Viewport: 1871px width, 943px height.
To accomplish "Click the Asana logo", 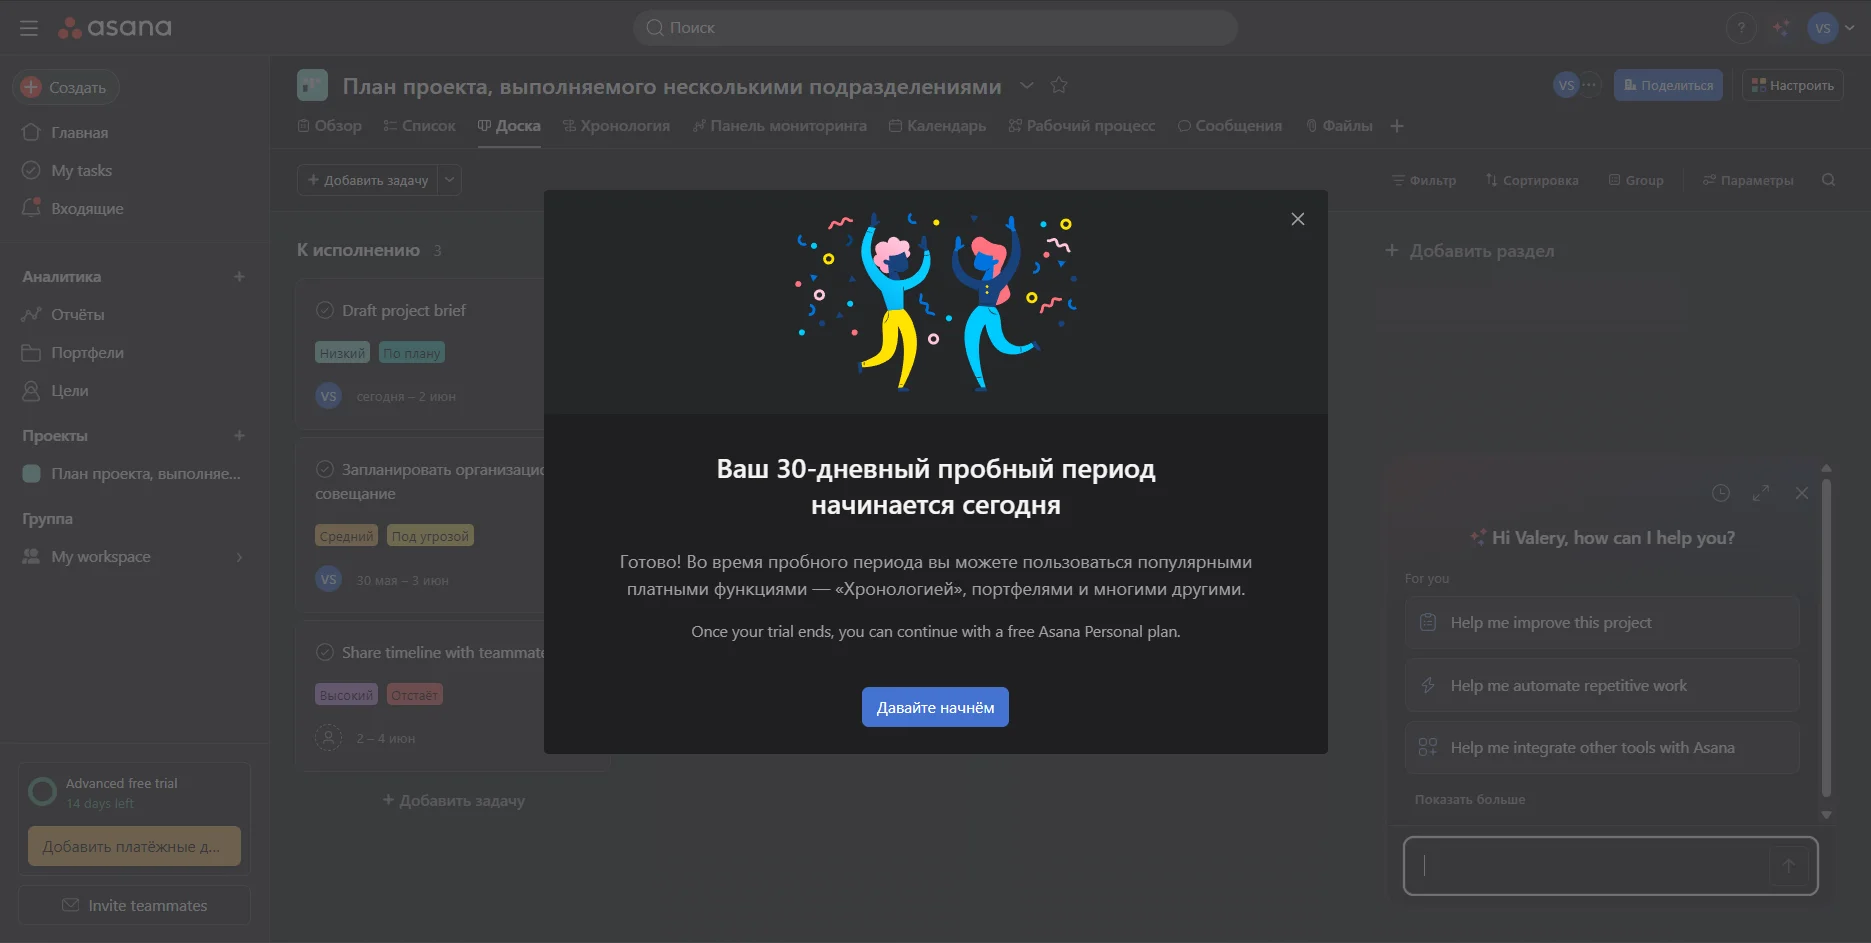I will pos(114,28).
